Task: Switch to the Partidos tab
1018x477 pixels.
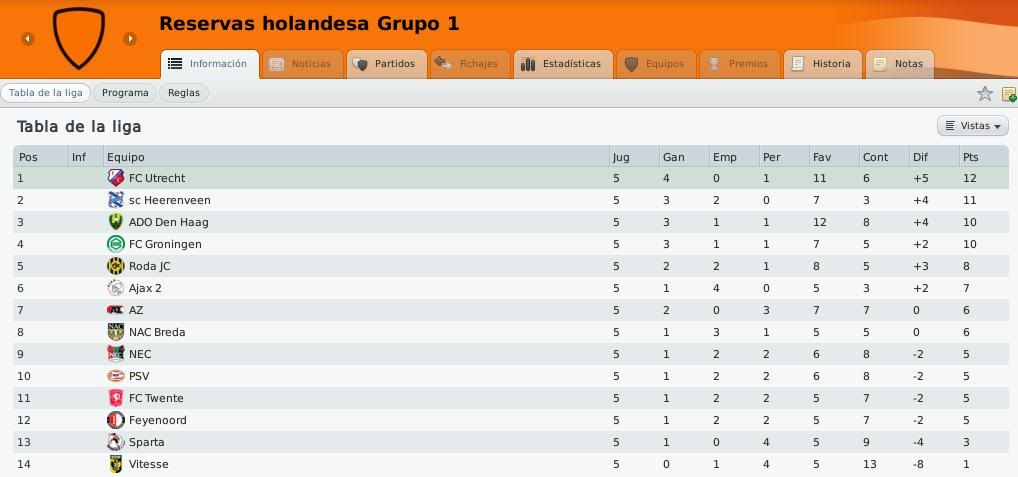Action: (387, 64)
